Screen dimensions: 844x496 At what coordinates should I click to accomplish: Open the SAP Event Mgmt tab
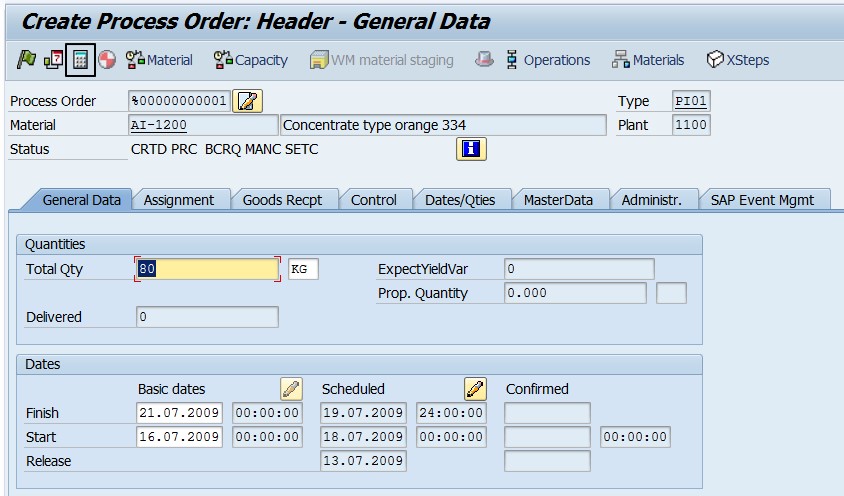(x=762, y=200)
